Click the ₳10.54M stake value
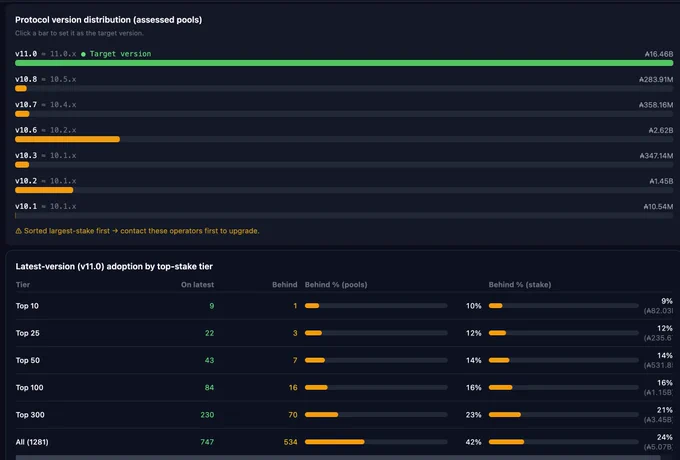680x460 pixels. [658, 207]
